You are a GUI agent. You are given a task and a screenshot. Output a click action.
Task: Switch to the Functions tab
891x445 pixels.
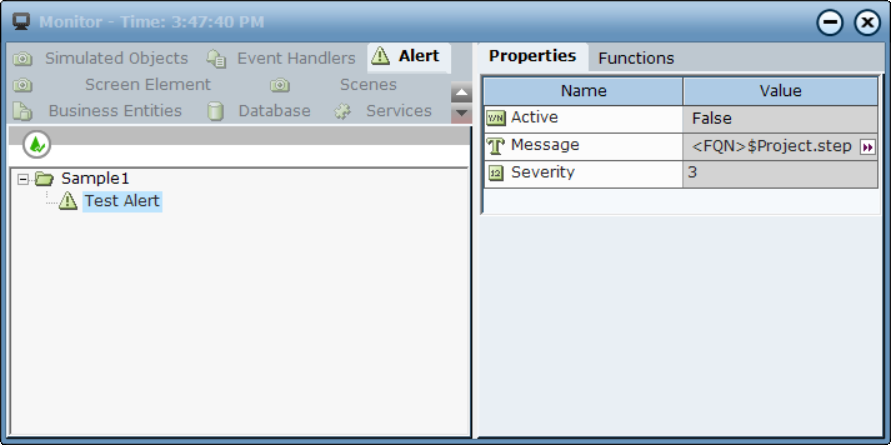(636, 58)
